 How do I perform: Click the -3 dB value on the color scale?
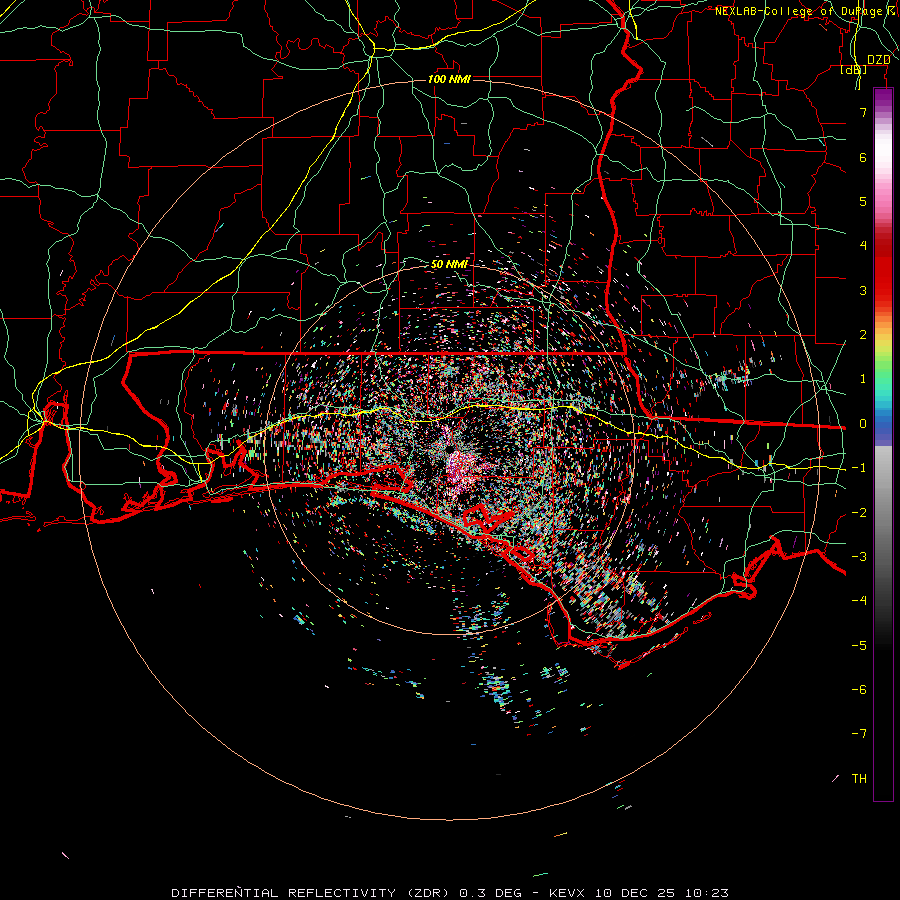coord(859,557)
